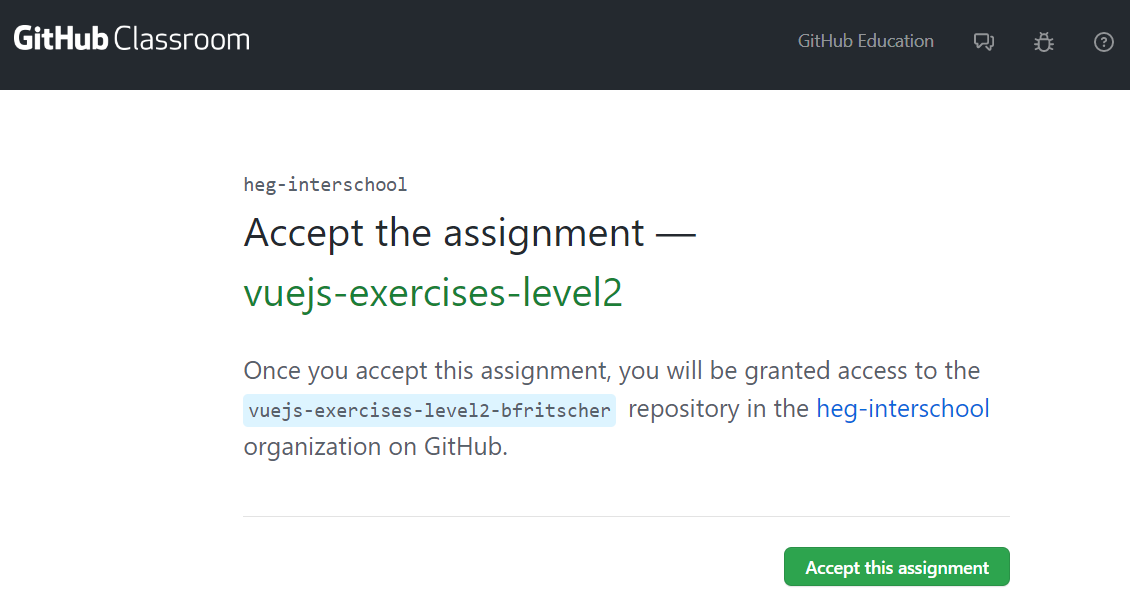
Task: Click the word Classroom in the logo
Action: (181, 40)
